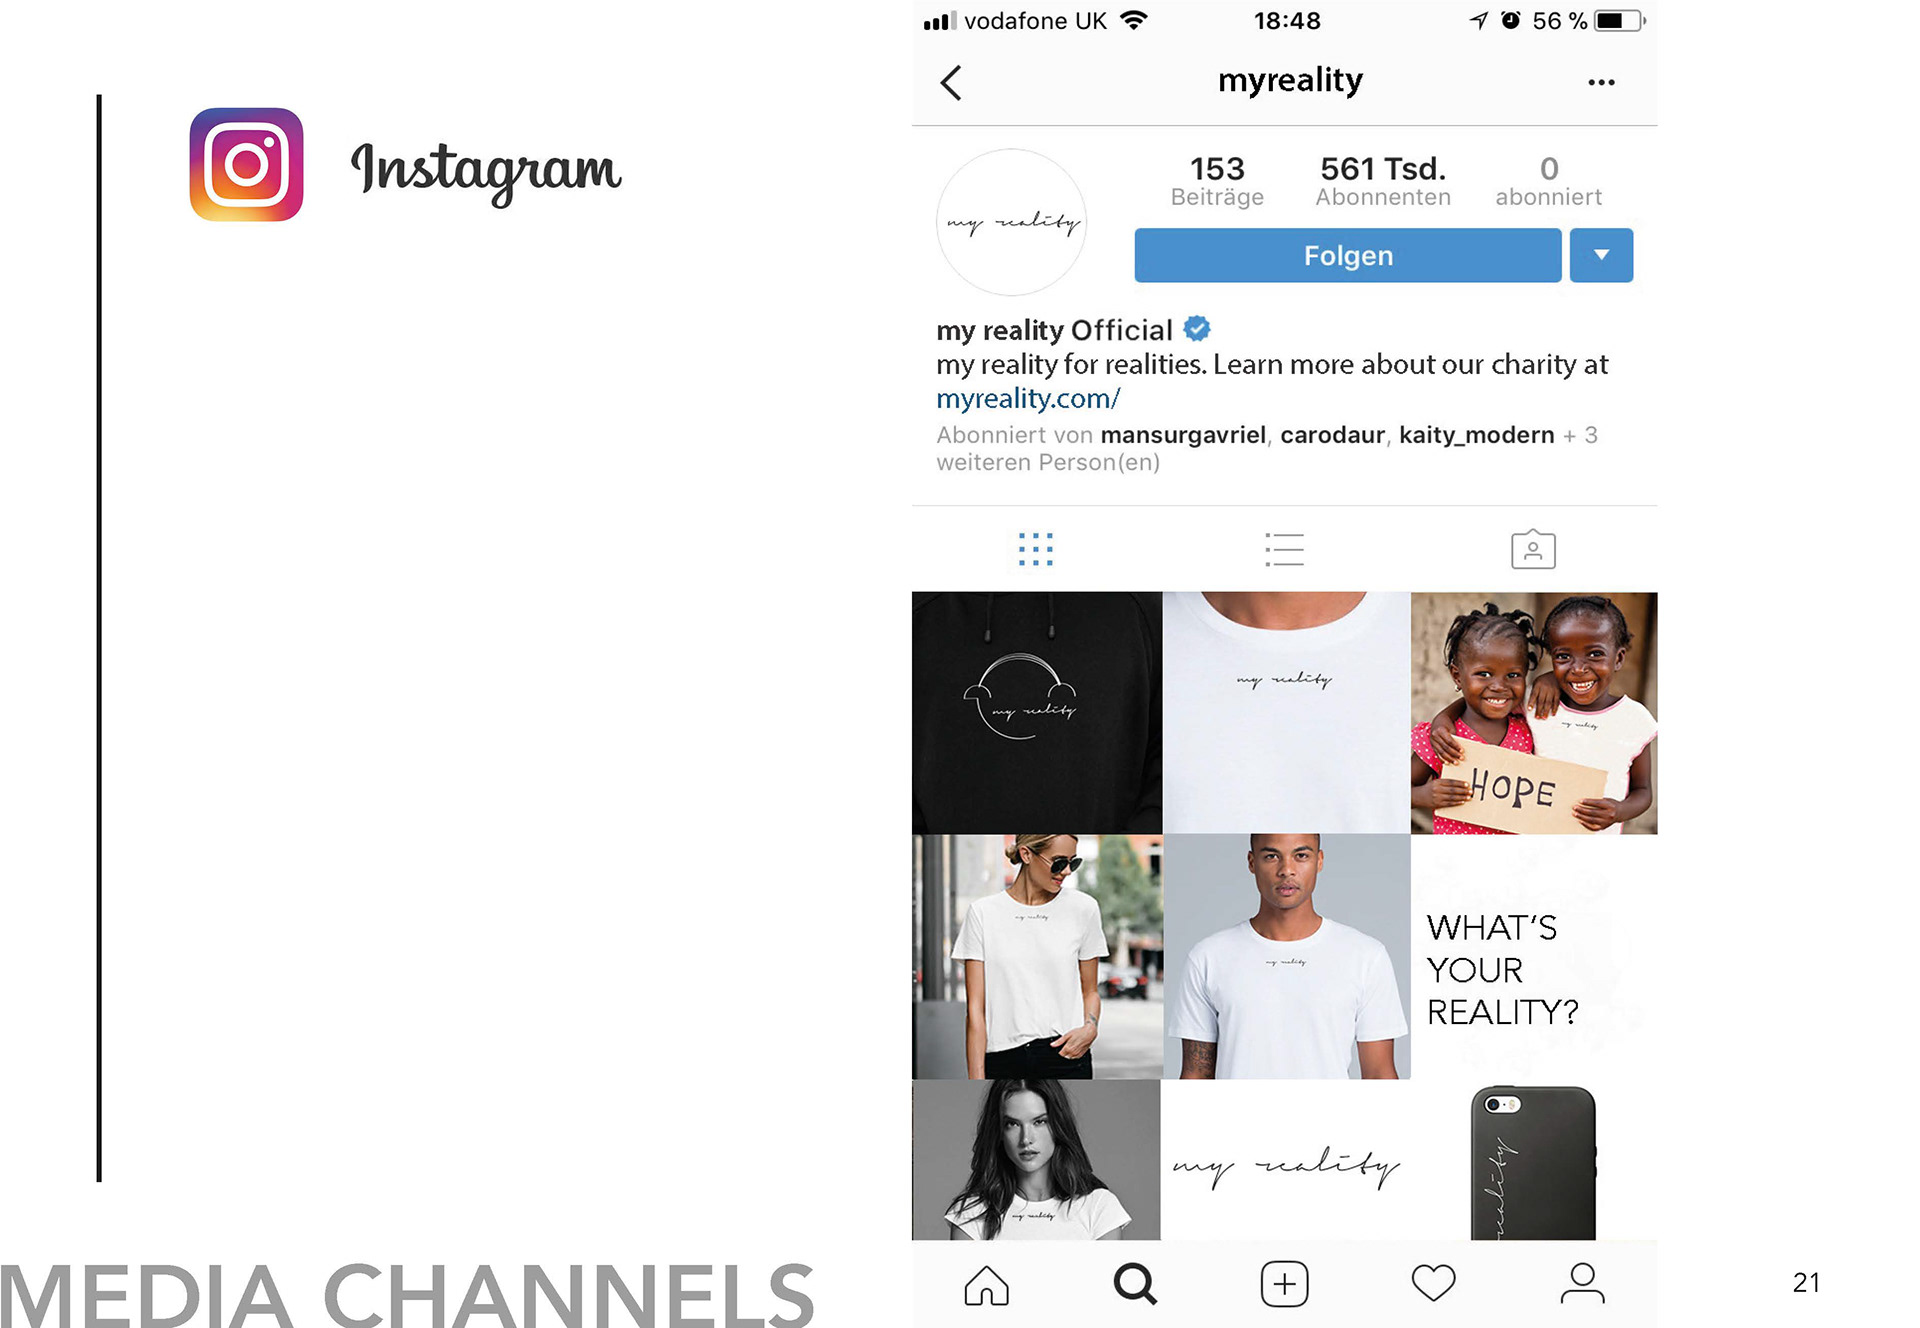Viewport: 1920px width, 1328px height.
Task: Click the Instagram logo on the slide
Action: pyautogui.click(x=246, y=165)
